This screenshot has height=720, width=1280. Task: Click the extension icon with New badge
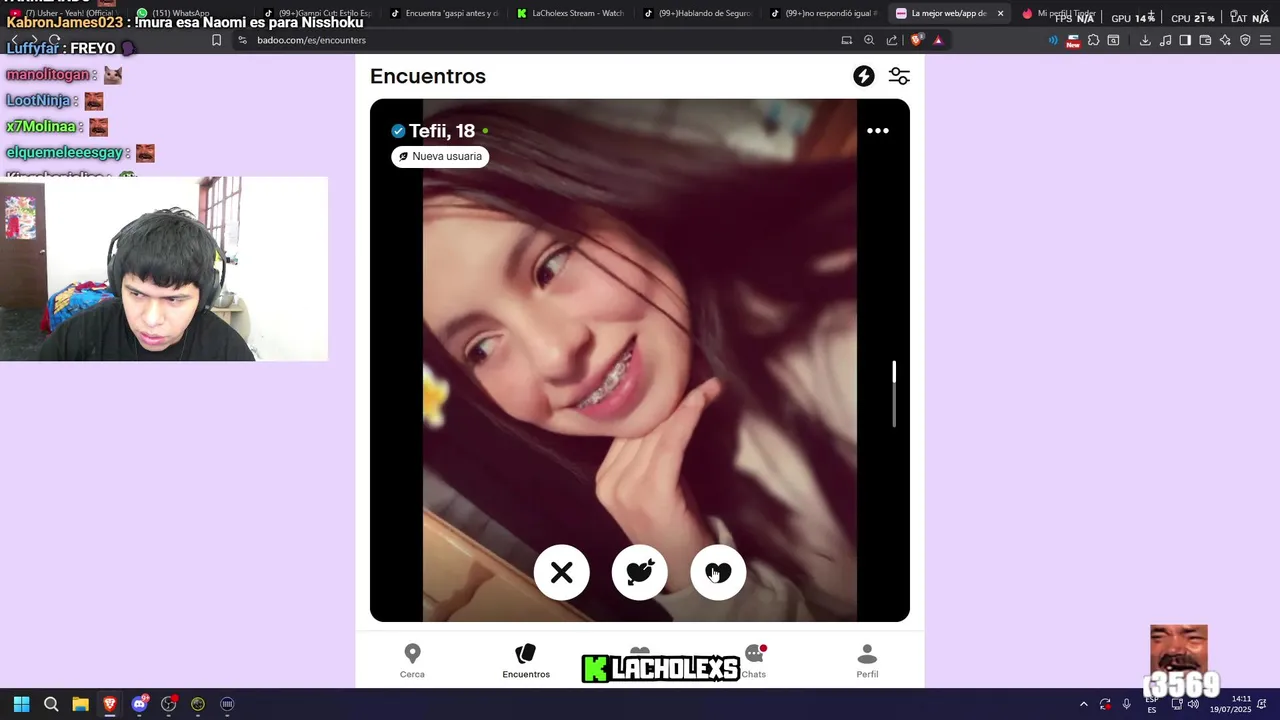[x=1073, y=41]
